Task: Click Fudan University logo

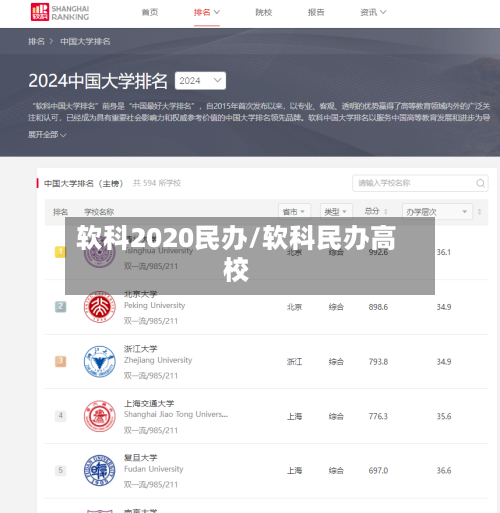Action: click(99, 471)
